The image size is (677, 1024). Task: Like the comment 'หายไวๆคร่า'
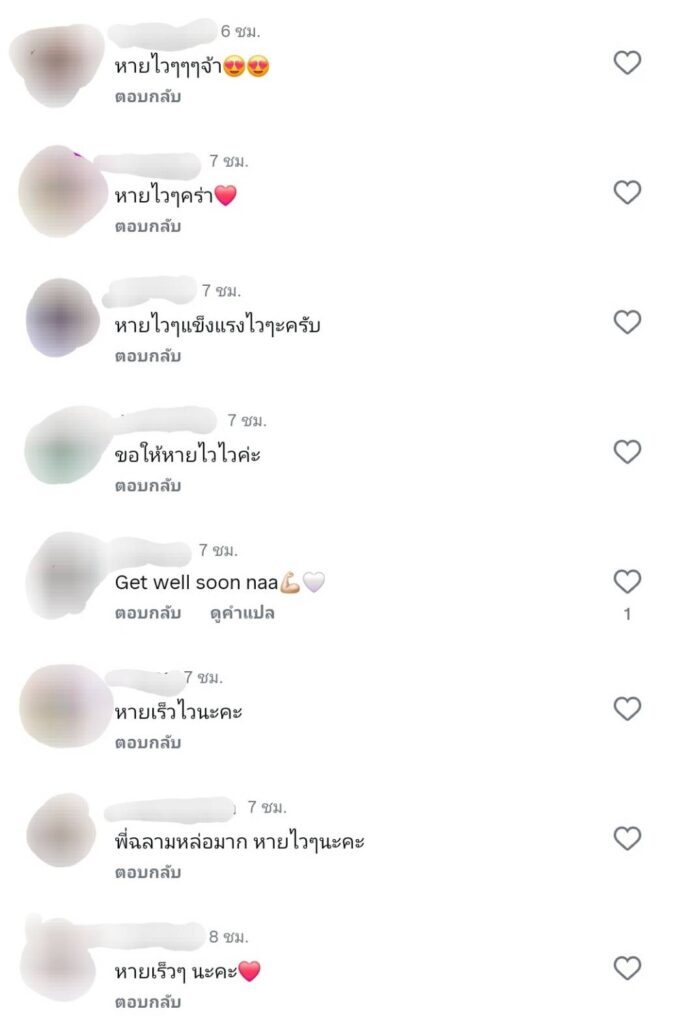[627, 192]
